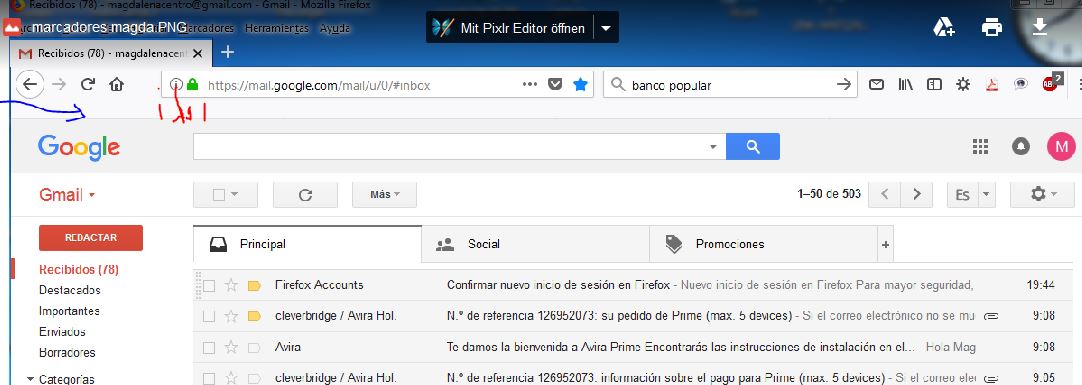Open Adblock Plus extension icon
This screenshot has height=385, width=1082.
[1050, 83]
